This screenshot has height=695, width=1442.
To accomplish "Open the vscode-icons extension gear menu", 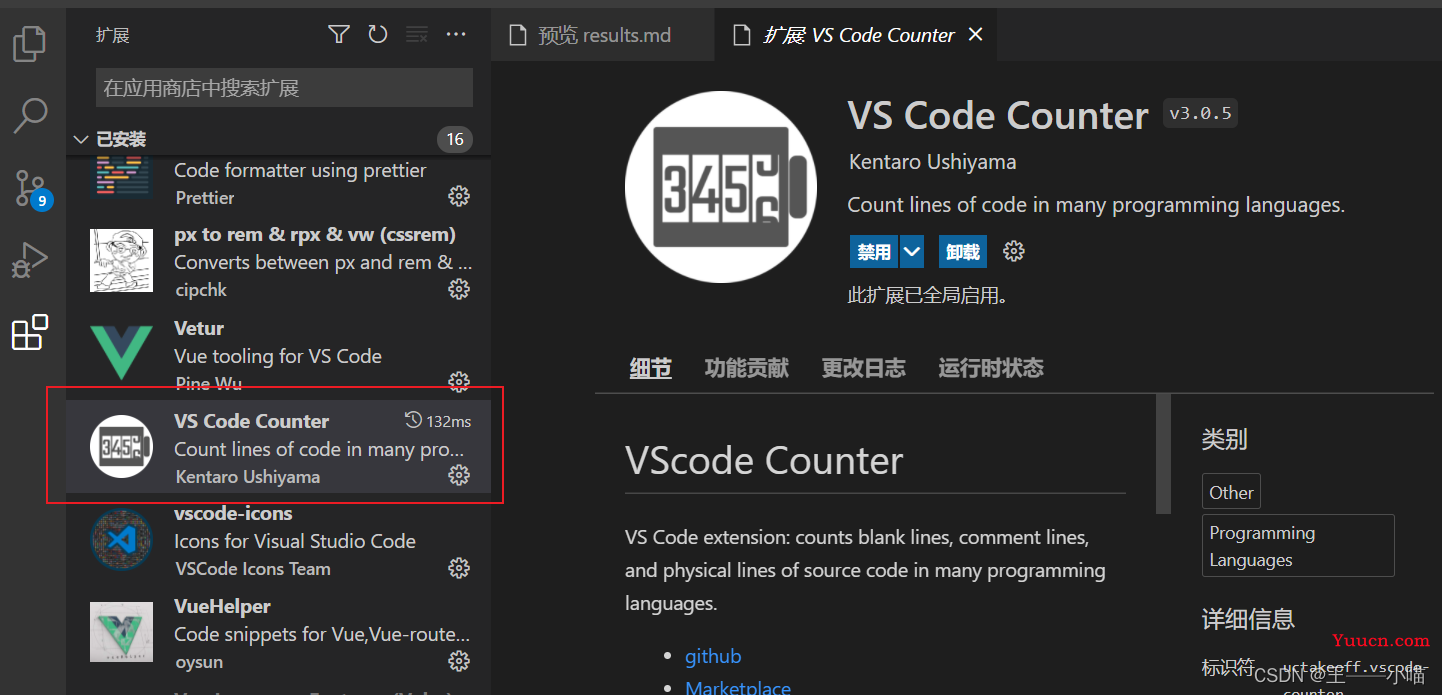I will pyautogui.click(x=459, y=568).
